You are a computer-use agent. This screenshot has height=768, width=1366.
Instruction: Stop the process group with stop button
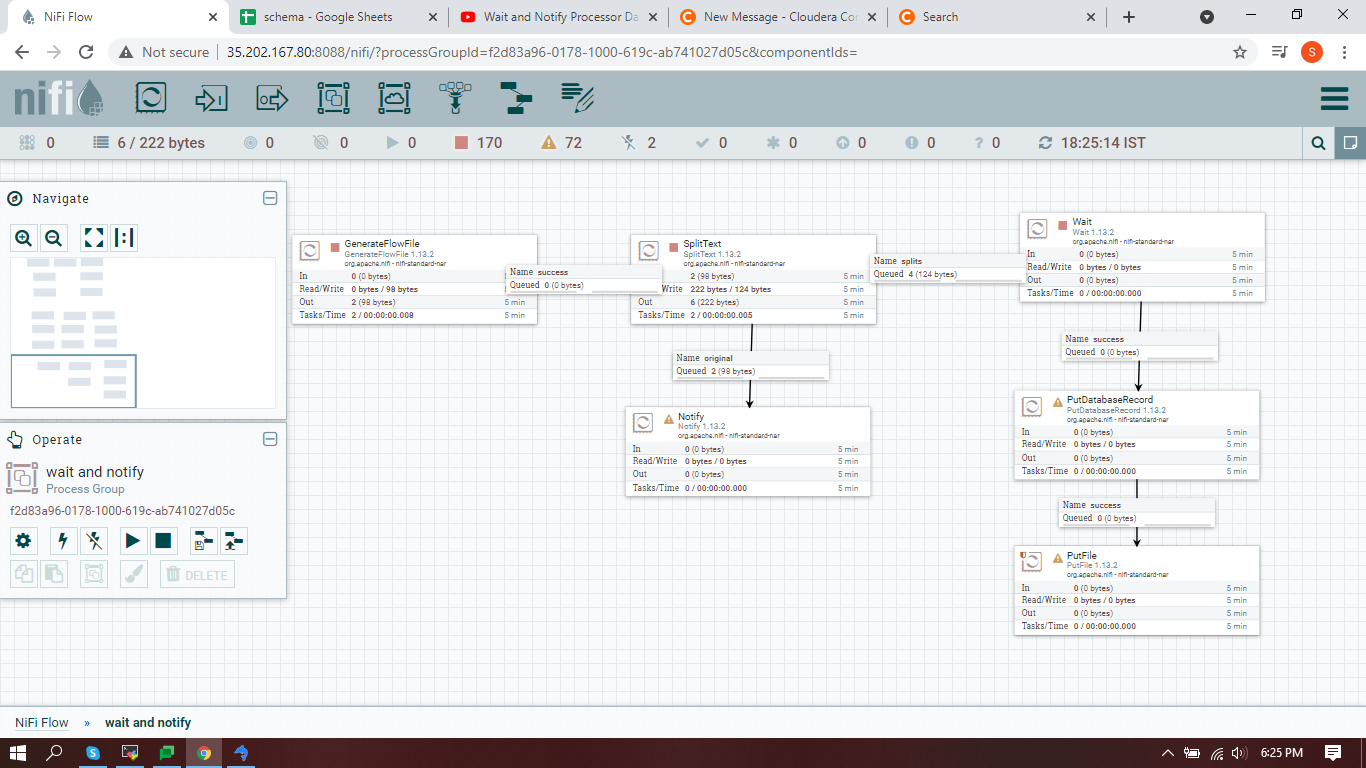pyautogui.click(x=164, y=541)
